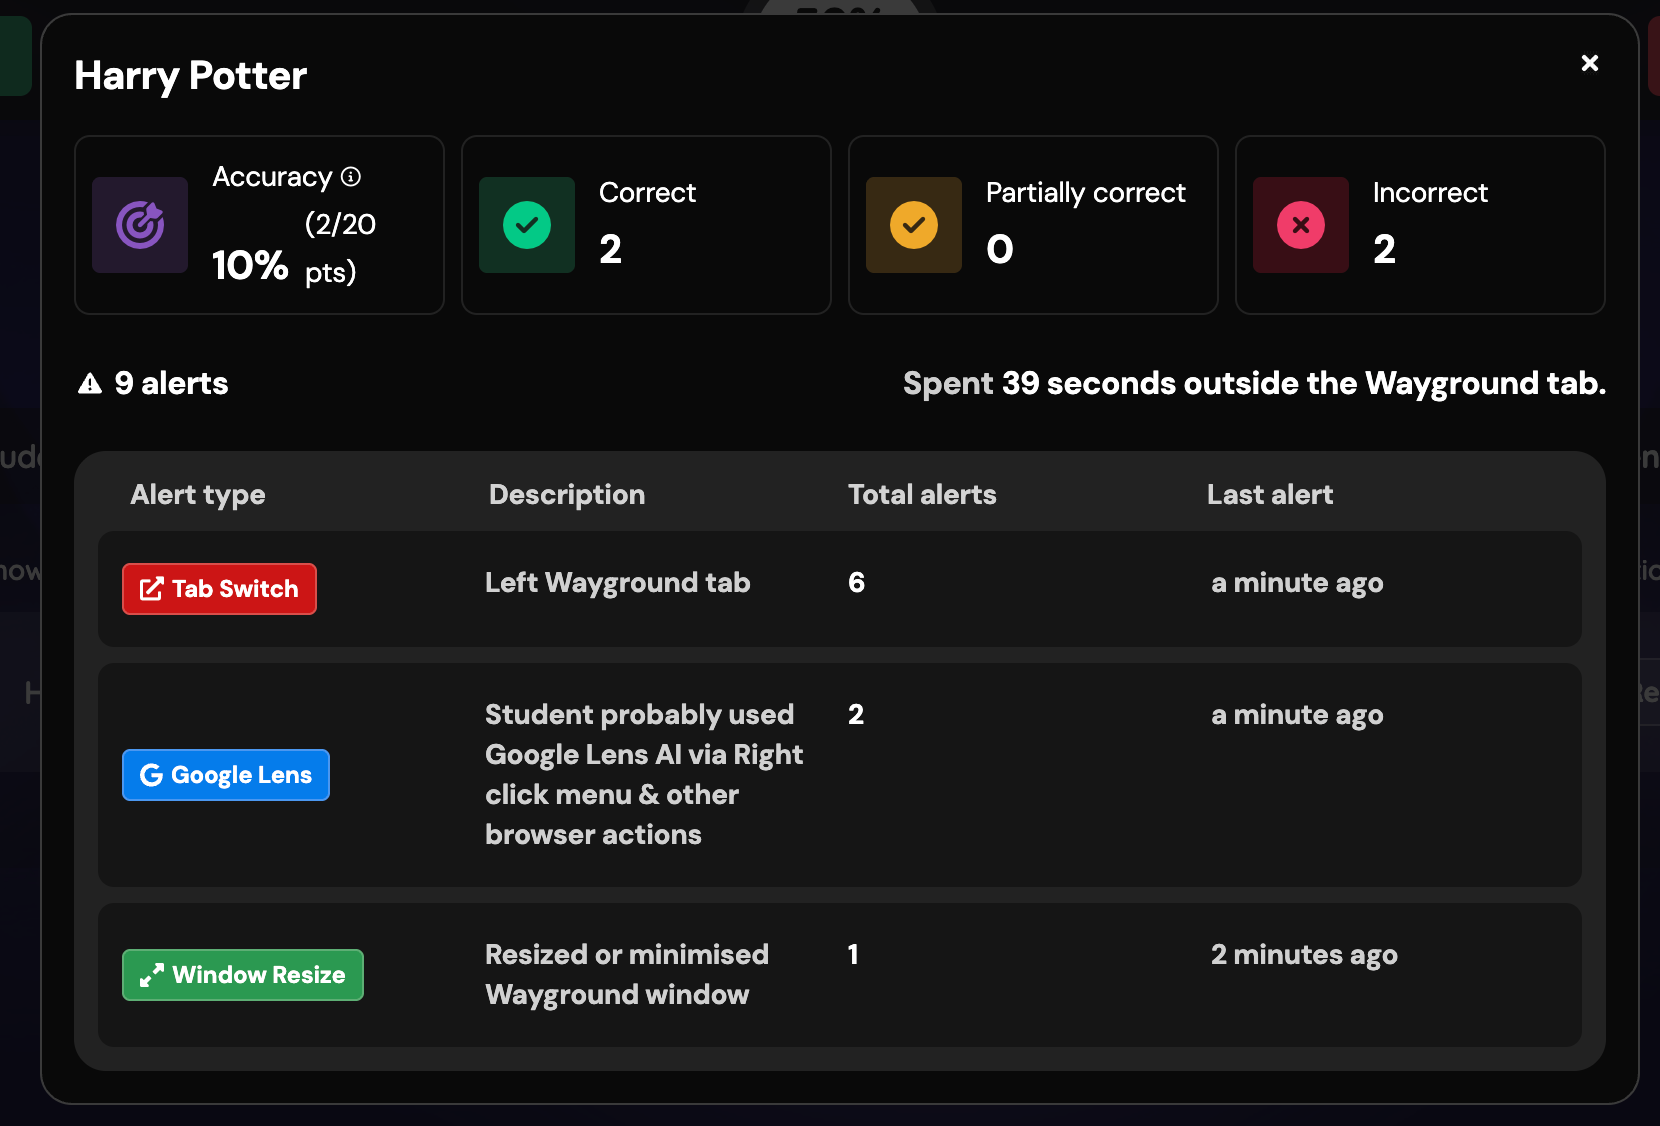This screenshot has height=1126, width=1660.
Task: Click the green Correct checkmark icon
Action: [x=527, y=225]
